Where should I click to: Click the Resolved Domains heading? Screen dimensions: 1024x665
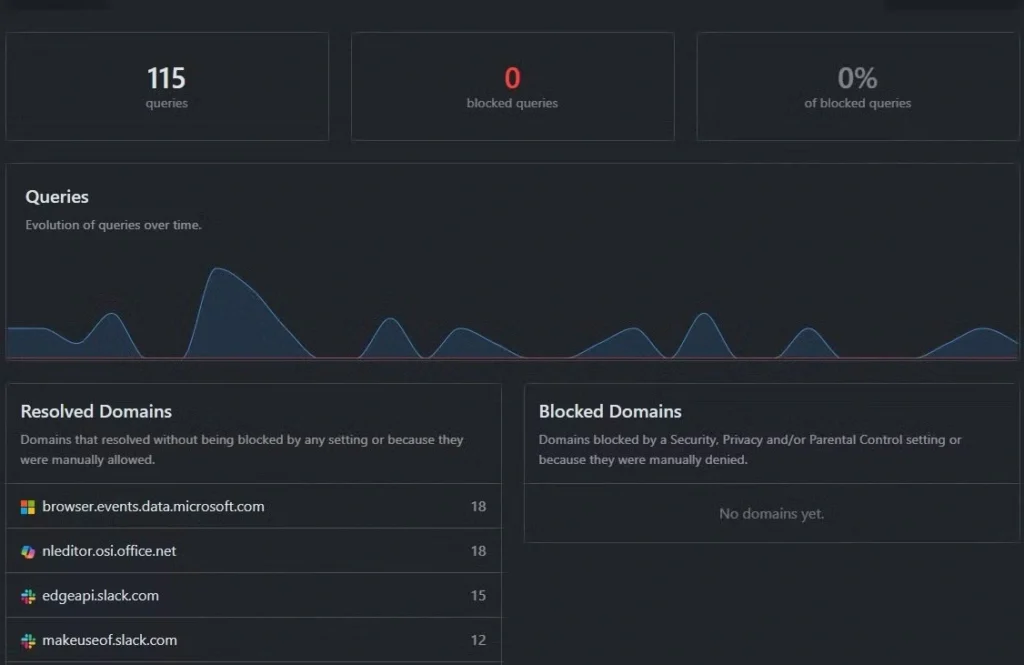pyautogui.click(x=96, y=411)
